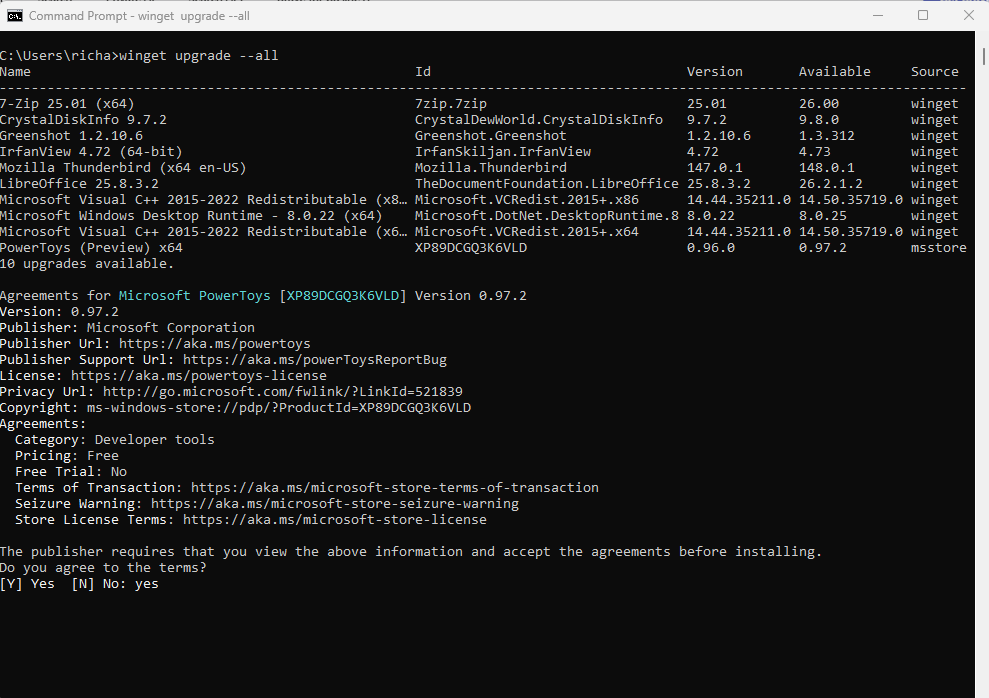
Task: Click the microsoft-store-seizure-warning URL
Action: (x=335, y=504)
